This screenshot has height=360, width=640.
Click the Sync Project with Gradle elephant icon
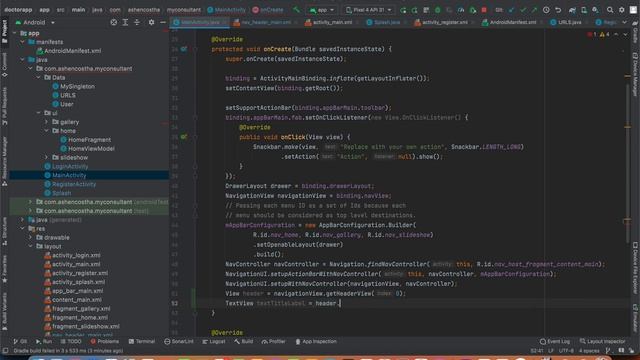tap(572, 10)
